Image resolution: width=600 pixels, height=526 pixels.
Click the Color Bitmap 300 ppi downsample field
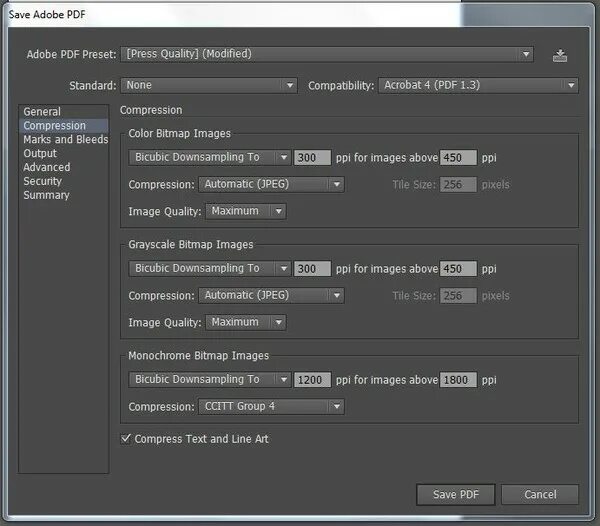coord(312,158)
